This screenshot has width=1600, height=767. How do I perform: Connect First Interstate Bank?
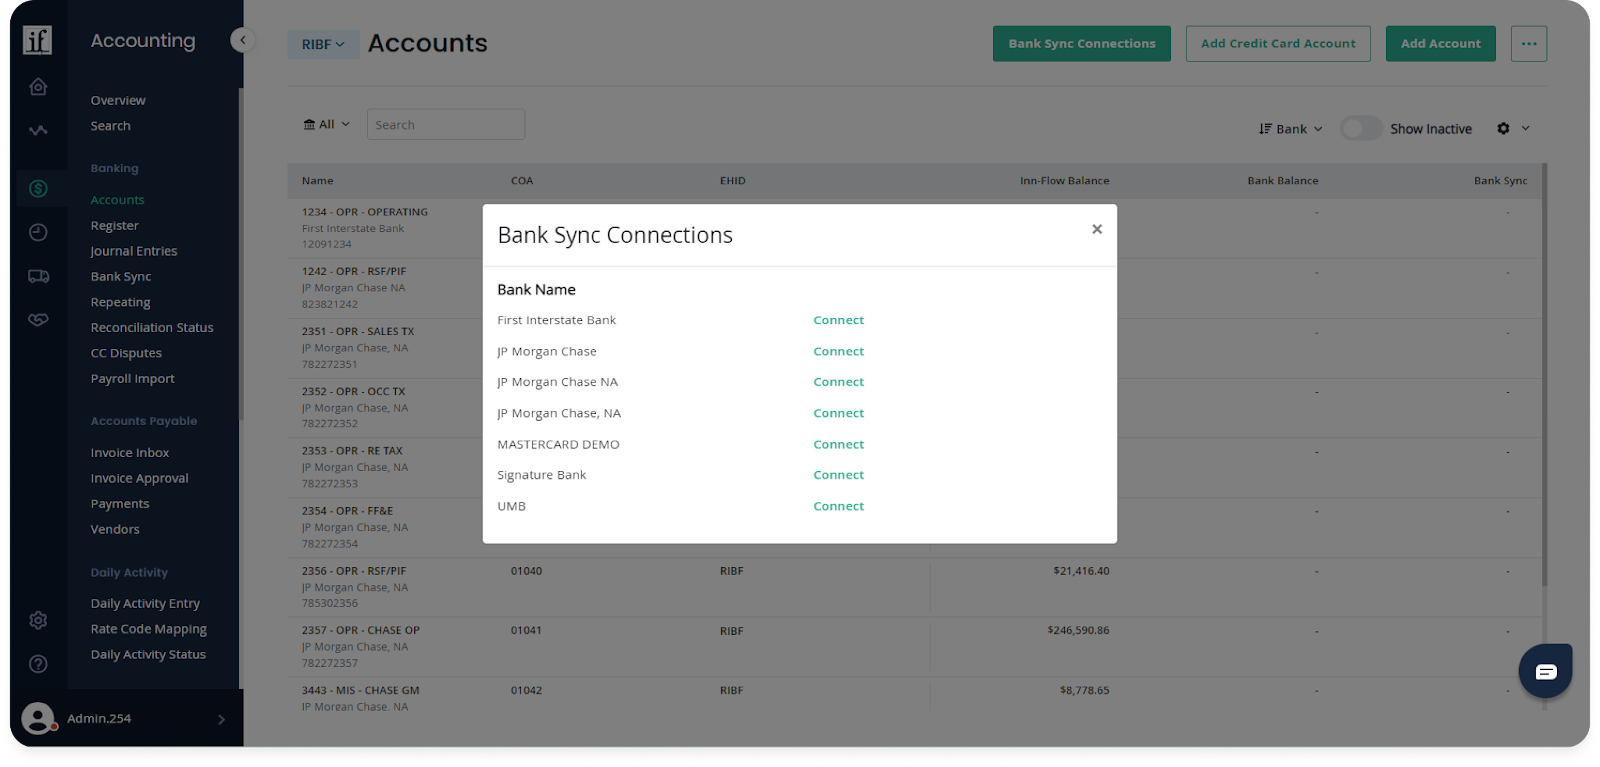(838, 320)
